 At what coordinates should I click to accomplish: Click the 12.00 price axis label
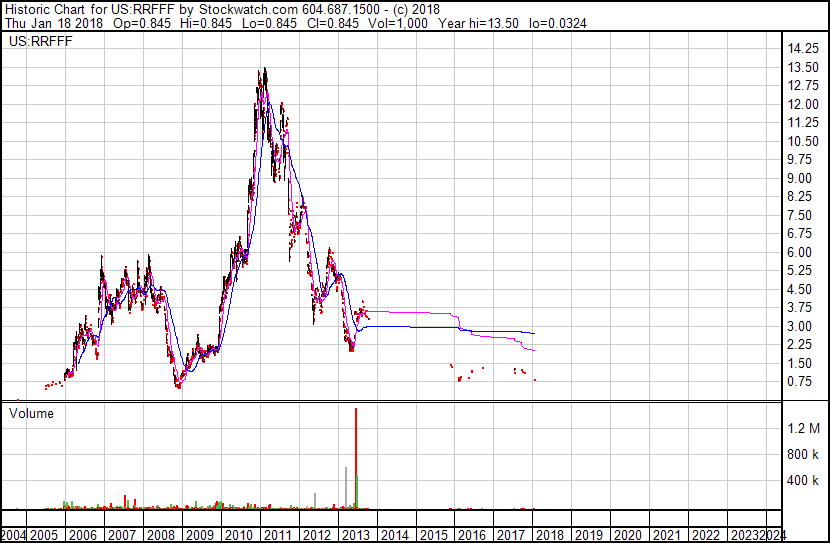click(x=803, y=104)
